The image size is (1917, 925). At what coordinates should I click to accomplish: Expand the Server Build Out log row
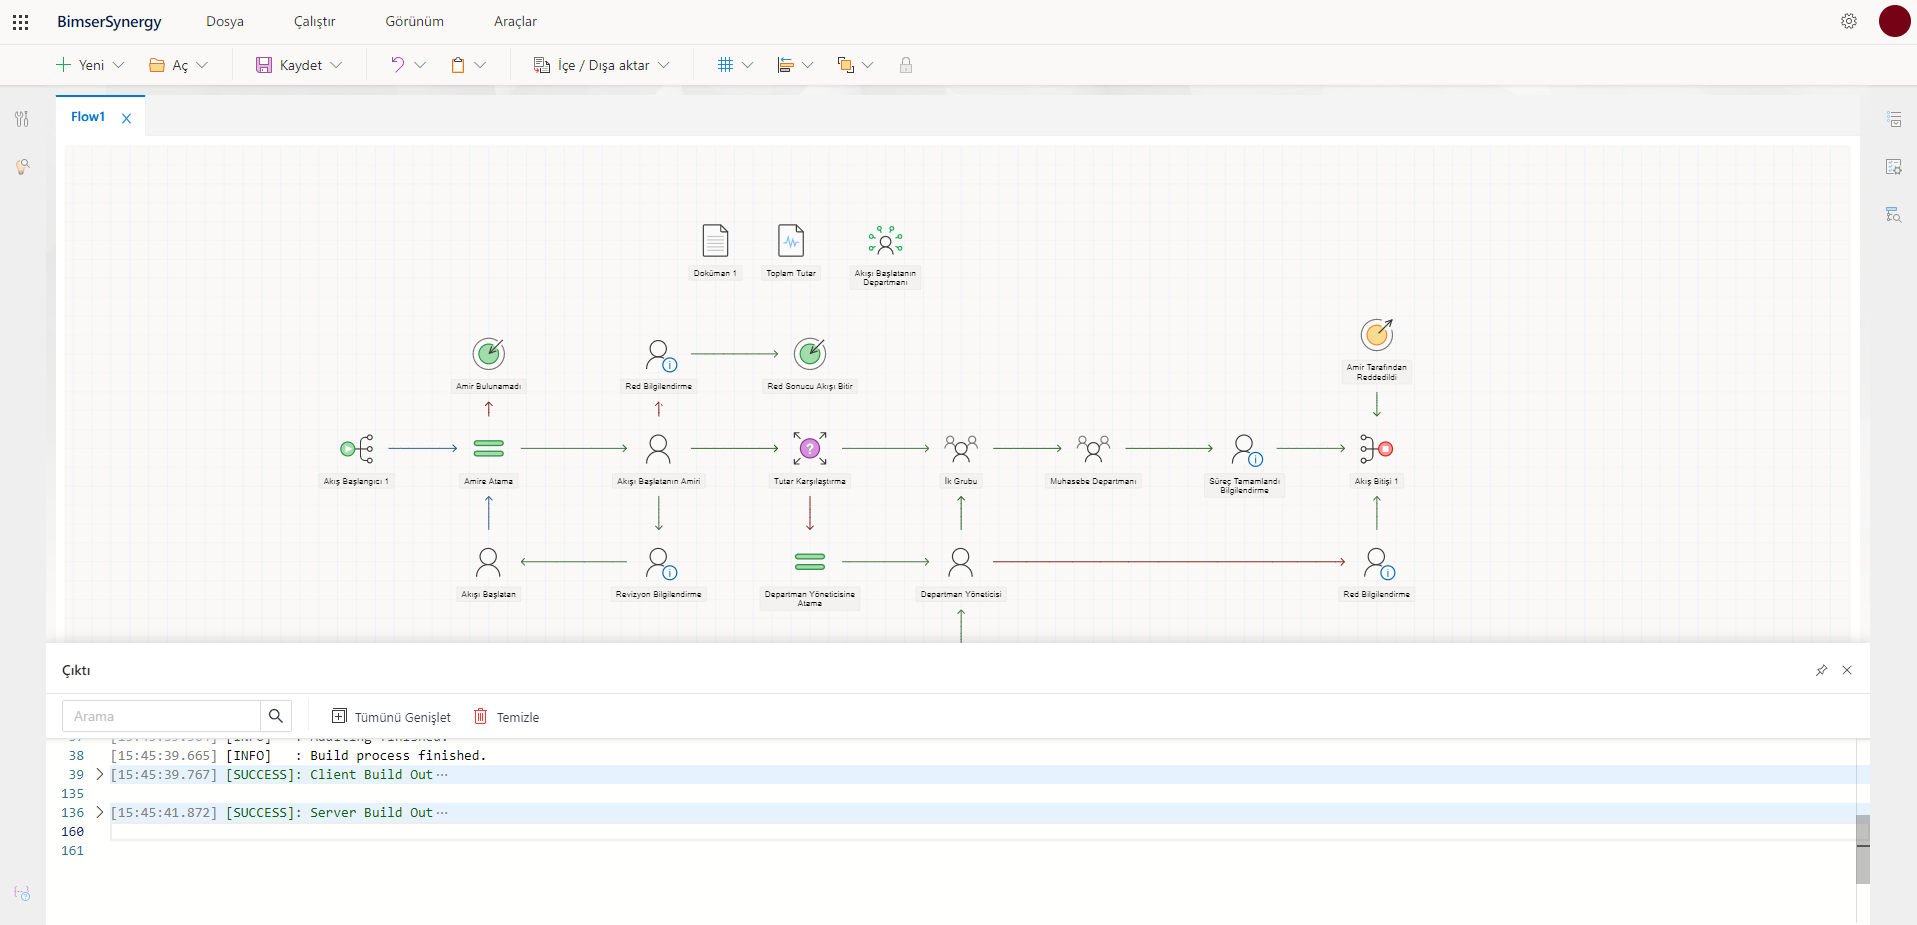tap(99, 812)
